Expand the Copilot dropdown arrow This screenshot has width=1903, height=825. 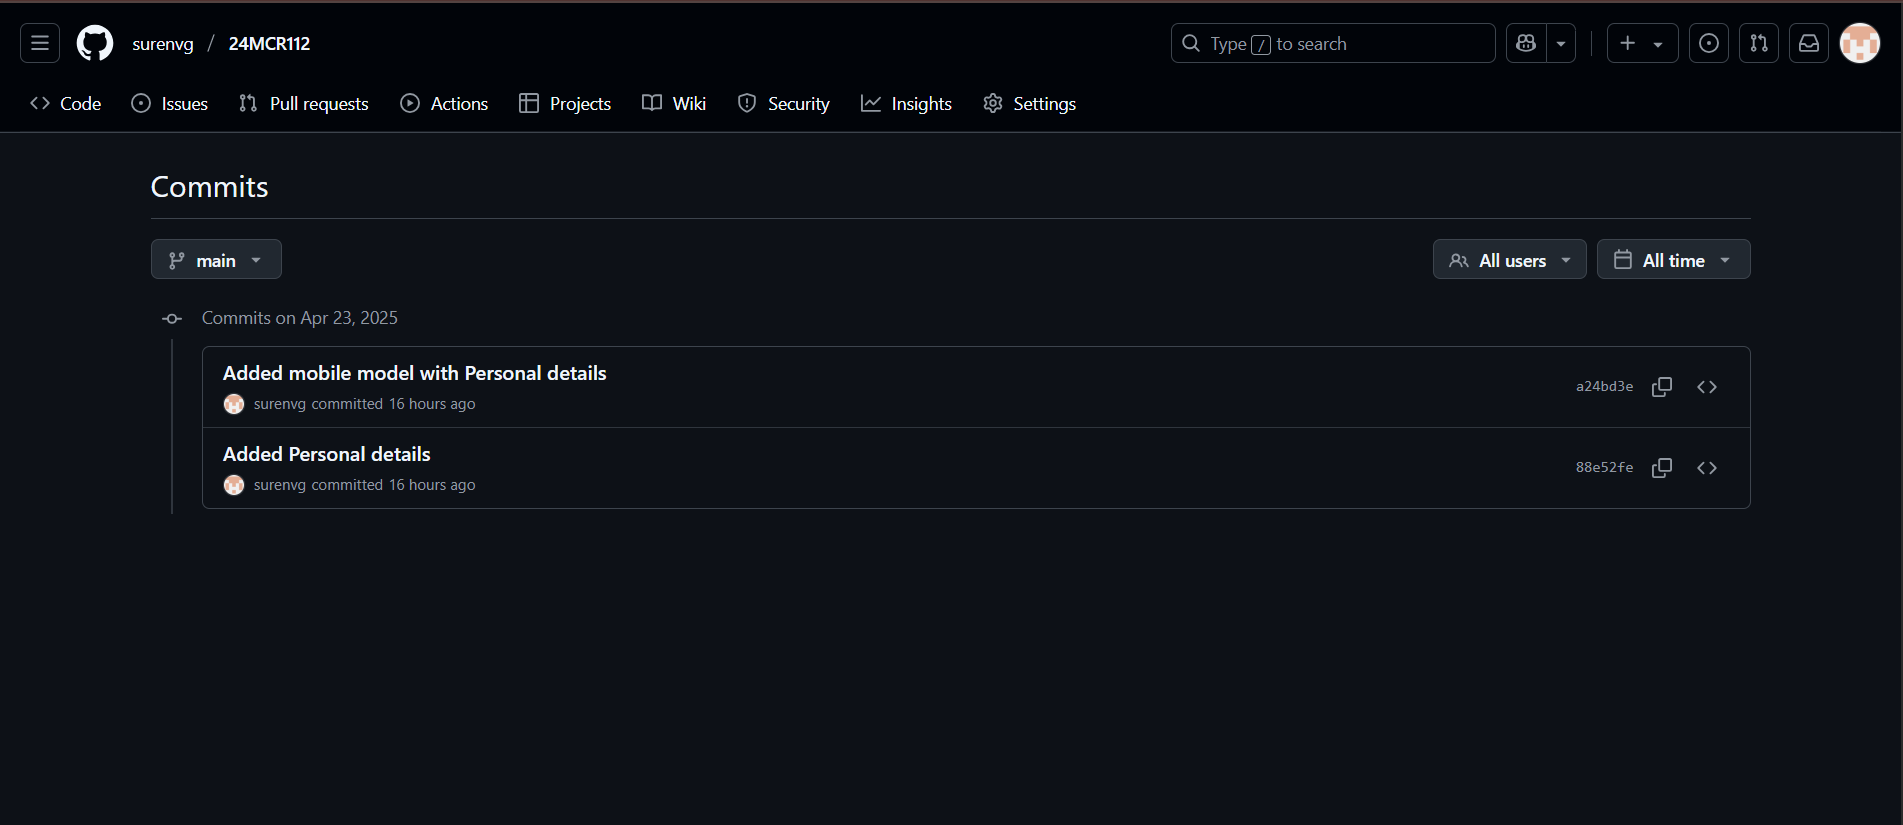(x=1561, y=43)
